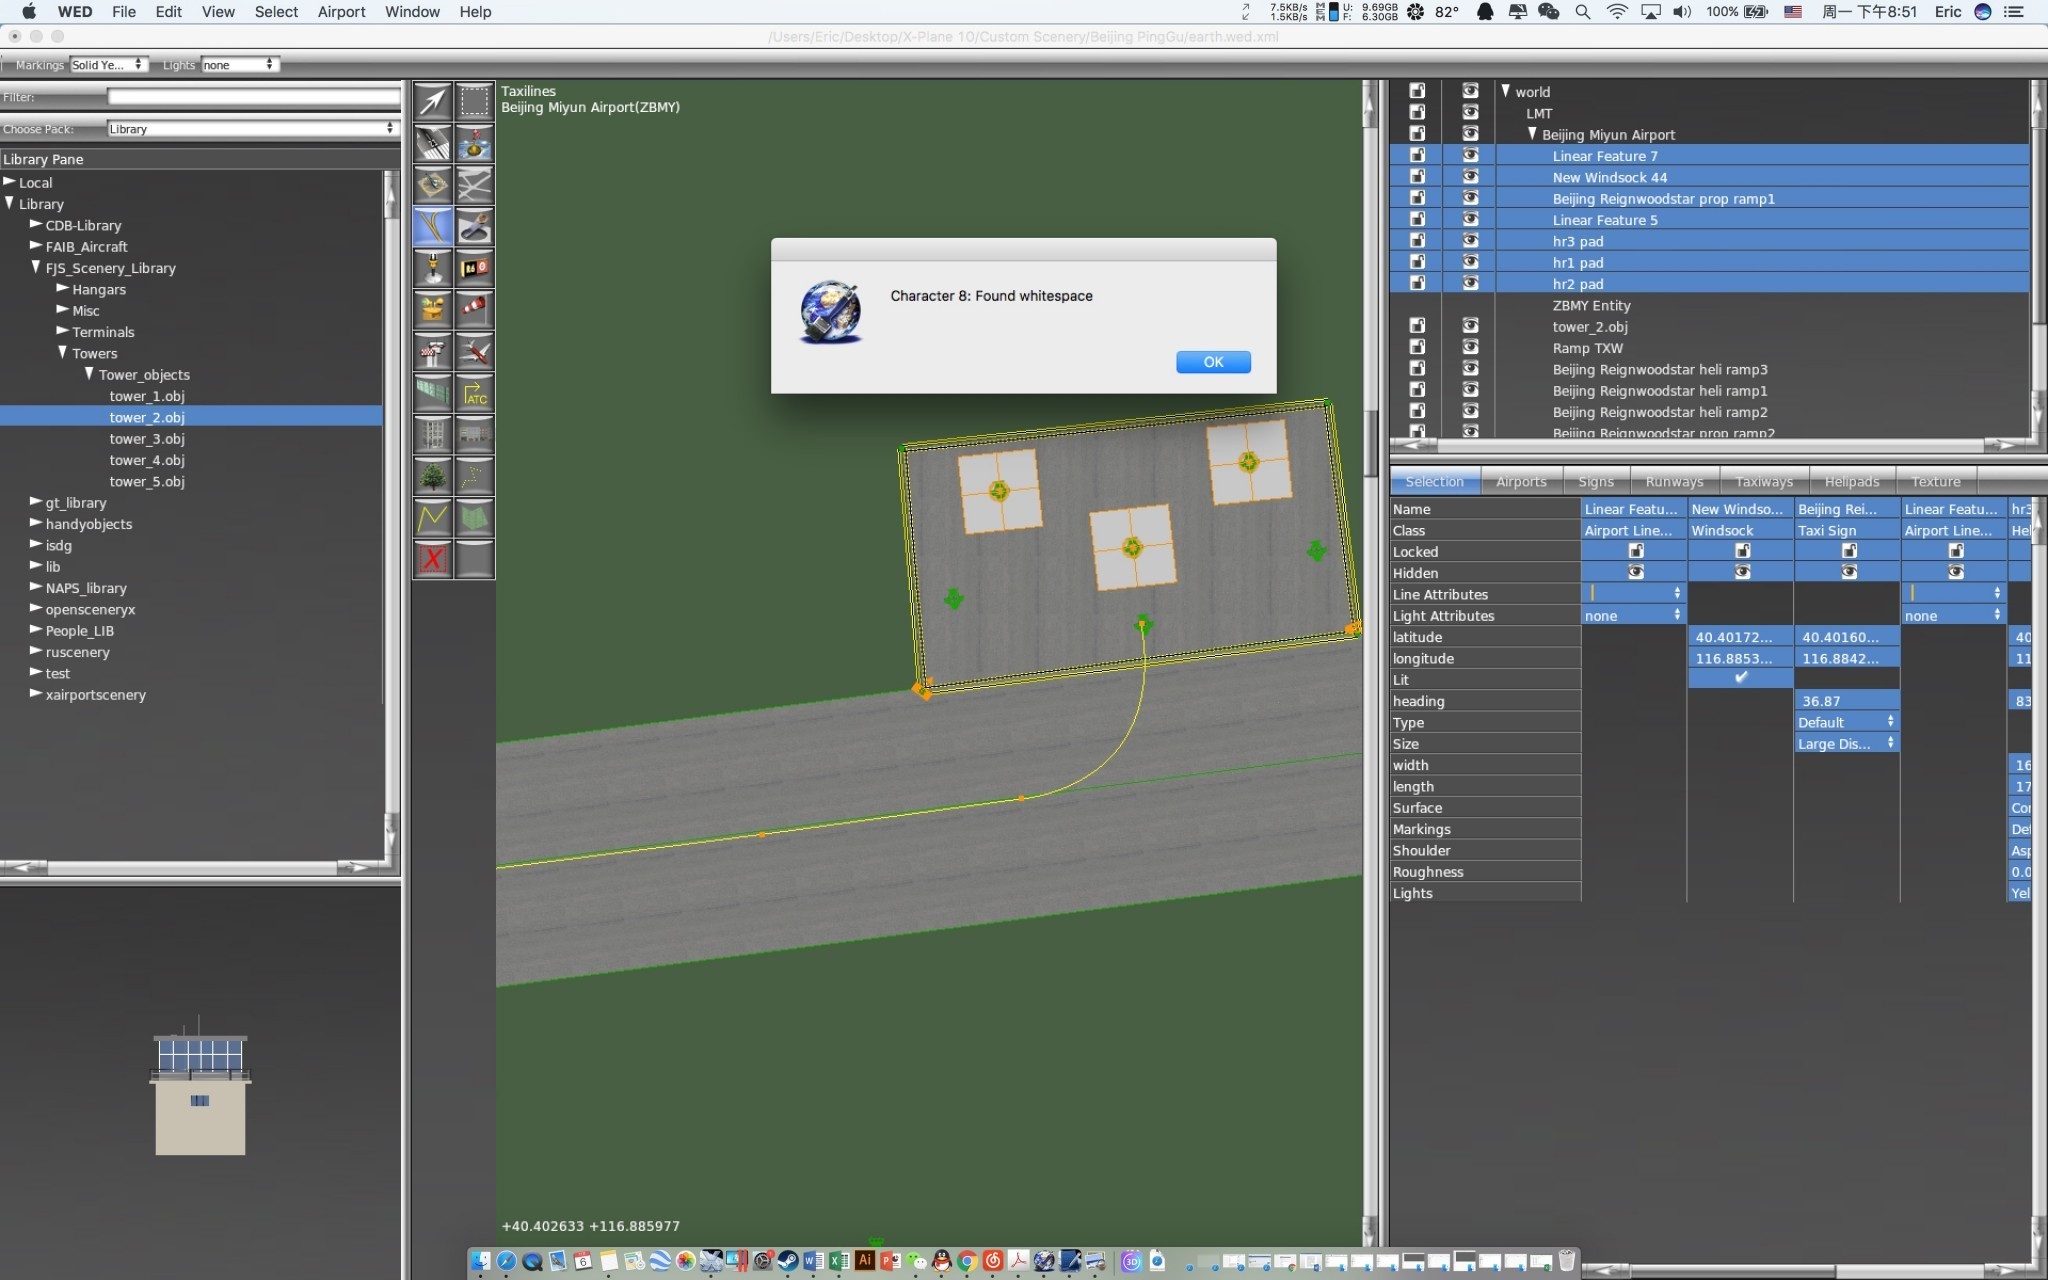
Task: Select the ATC taxi route tool
Action: click(x=474, y=393)
